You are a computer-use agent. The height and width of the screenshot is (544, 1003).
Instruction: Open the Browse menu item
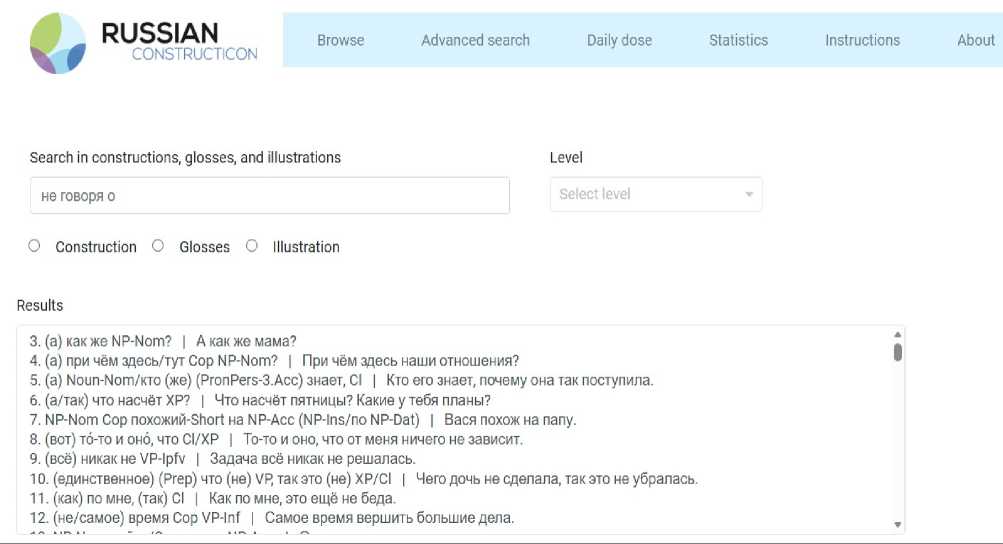point(340,40)
